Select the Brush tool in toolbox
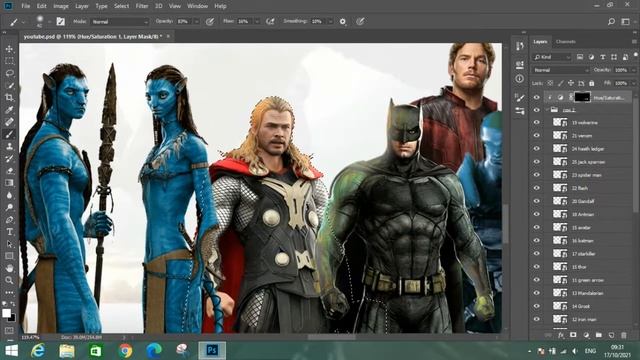This screenshot has height=360, width=640. point(9,134)
